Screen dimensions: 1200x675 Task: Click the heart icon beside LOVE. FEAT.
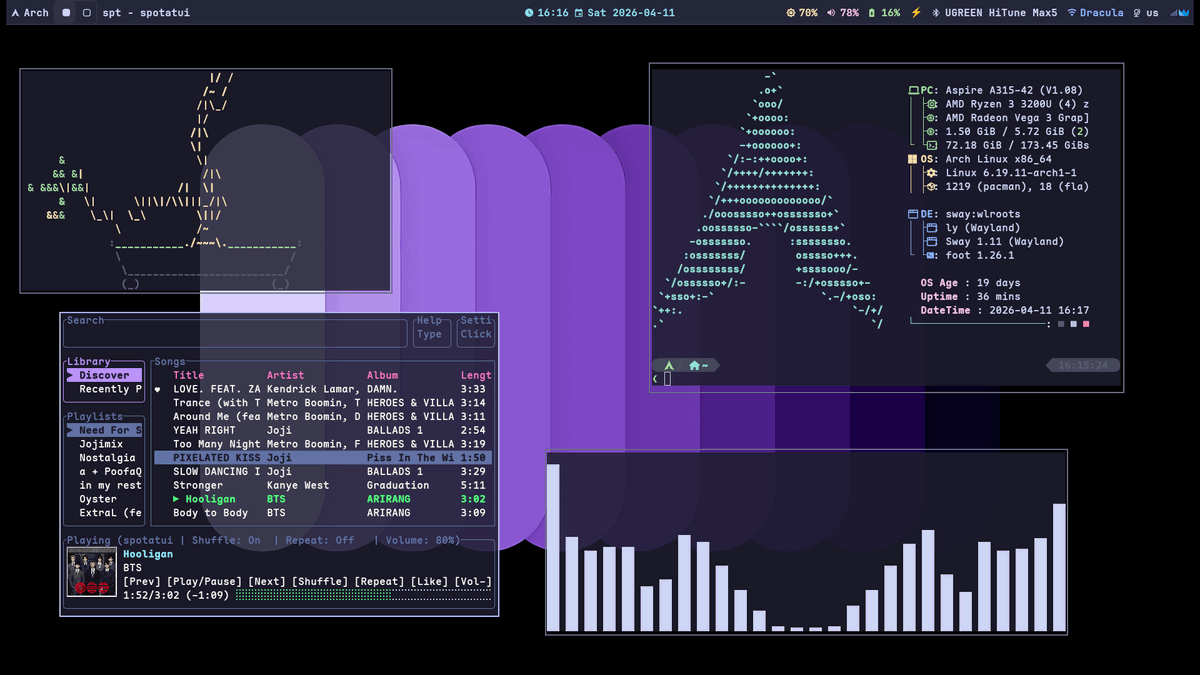(157, 389)
